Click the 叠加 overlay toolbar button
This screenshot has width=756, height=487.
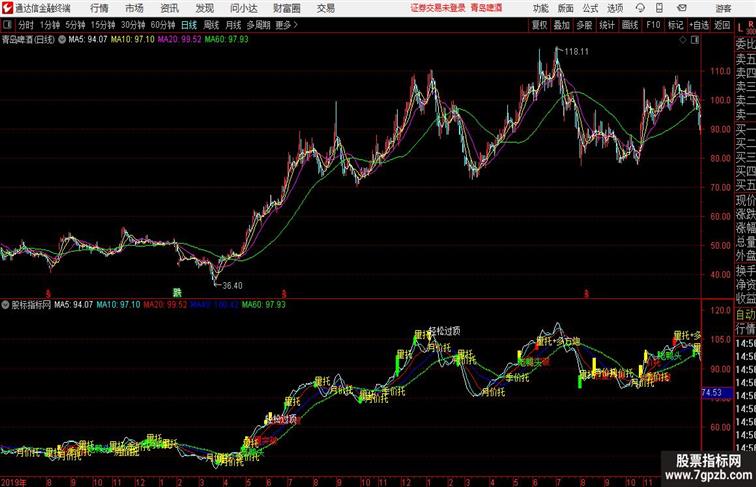click(x=562, y=25)
